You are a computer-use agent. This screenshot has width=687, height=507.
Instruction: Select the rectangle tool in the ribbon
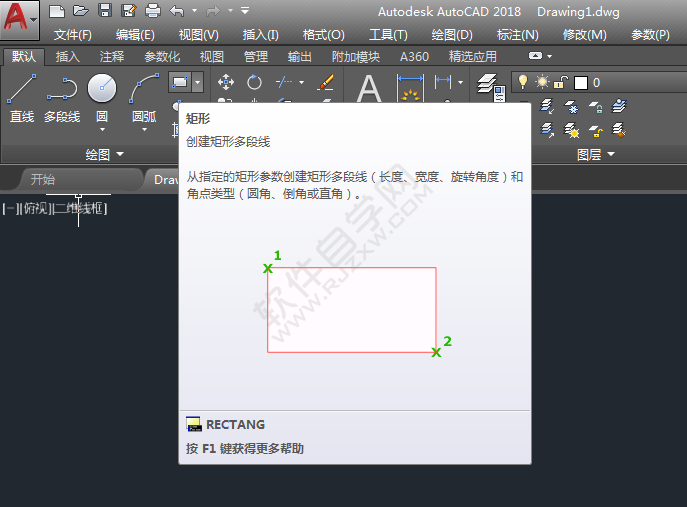pyautogui.click(x=180, y=82)
